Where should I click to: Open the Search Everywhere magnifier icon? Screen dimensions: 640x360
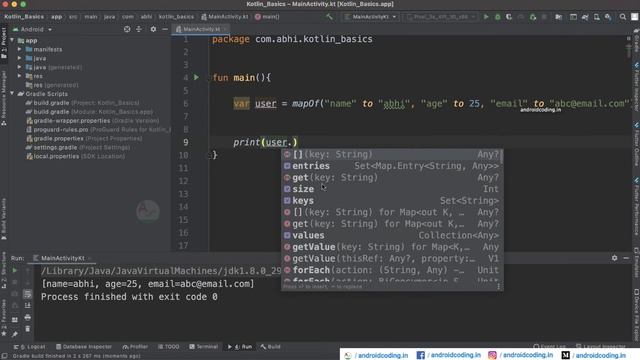pyautogui.click(x=622, y=17)
